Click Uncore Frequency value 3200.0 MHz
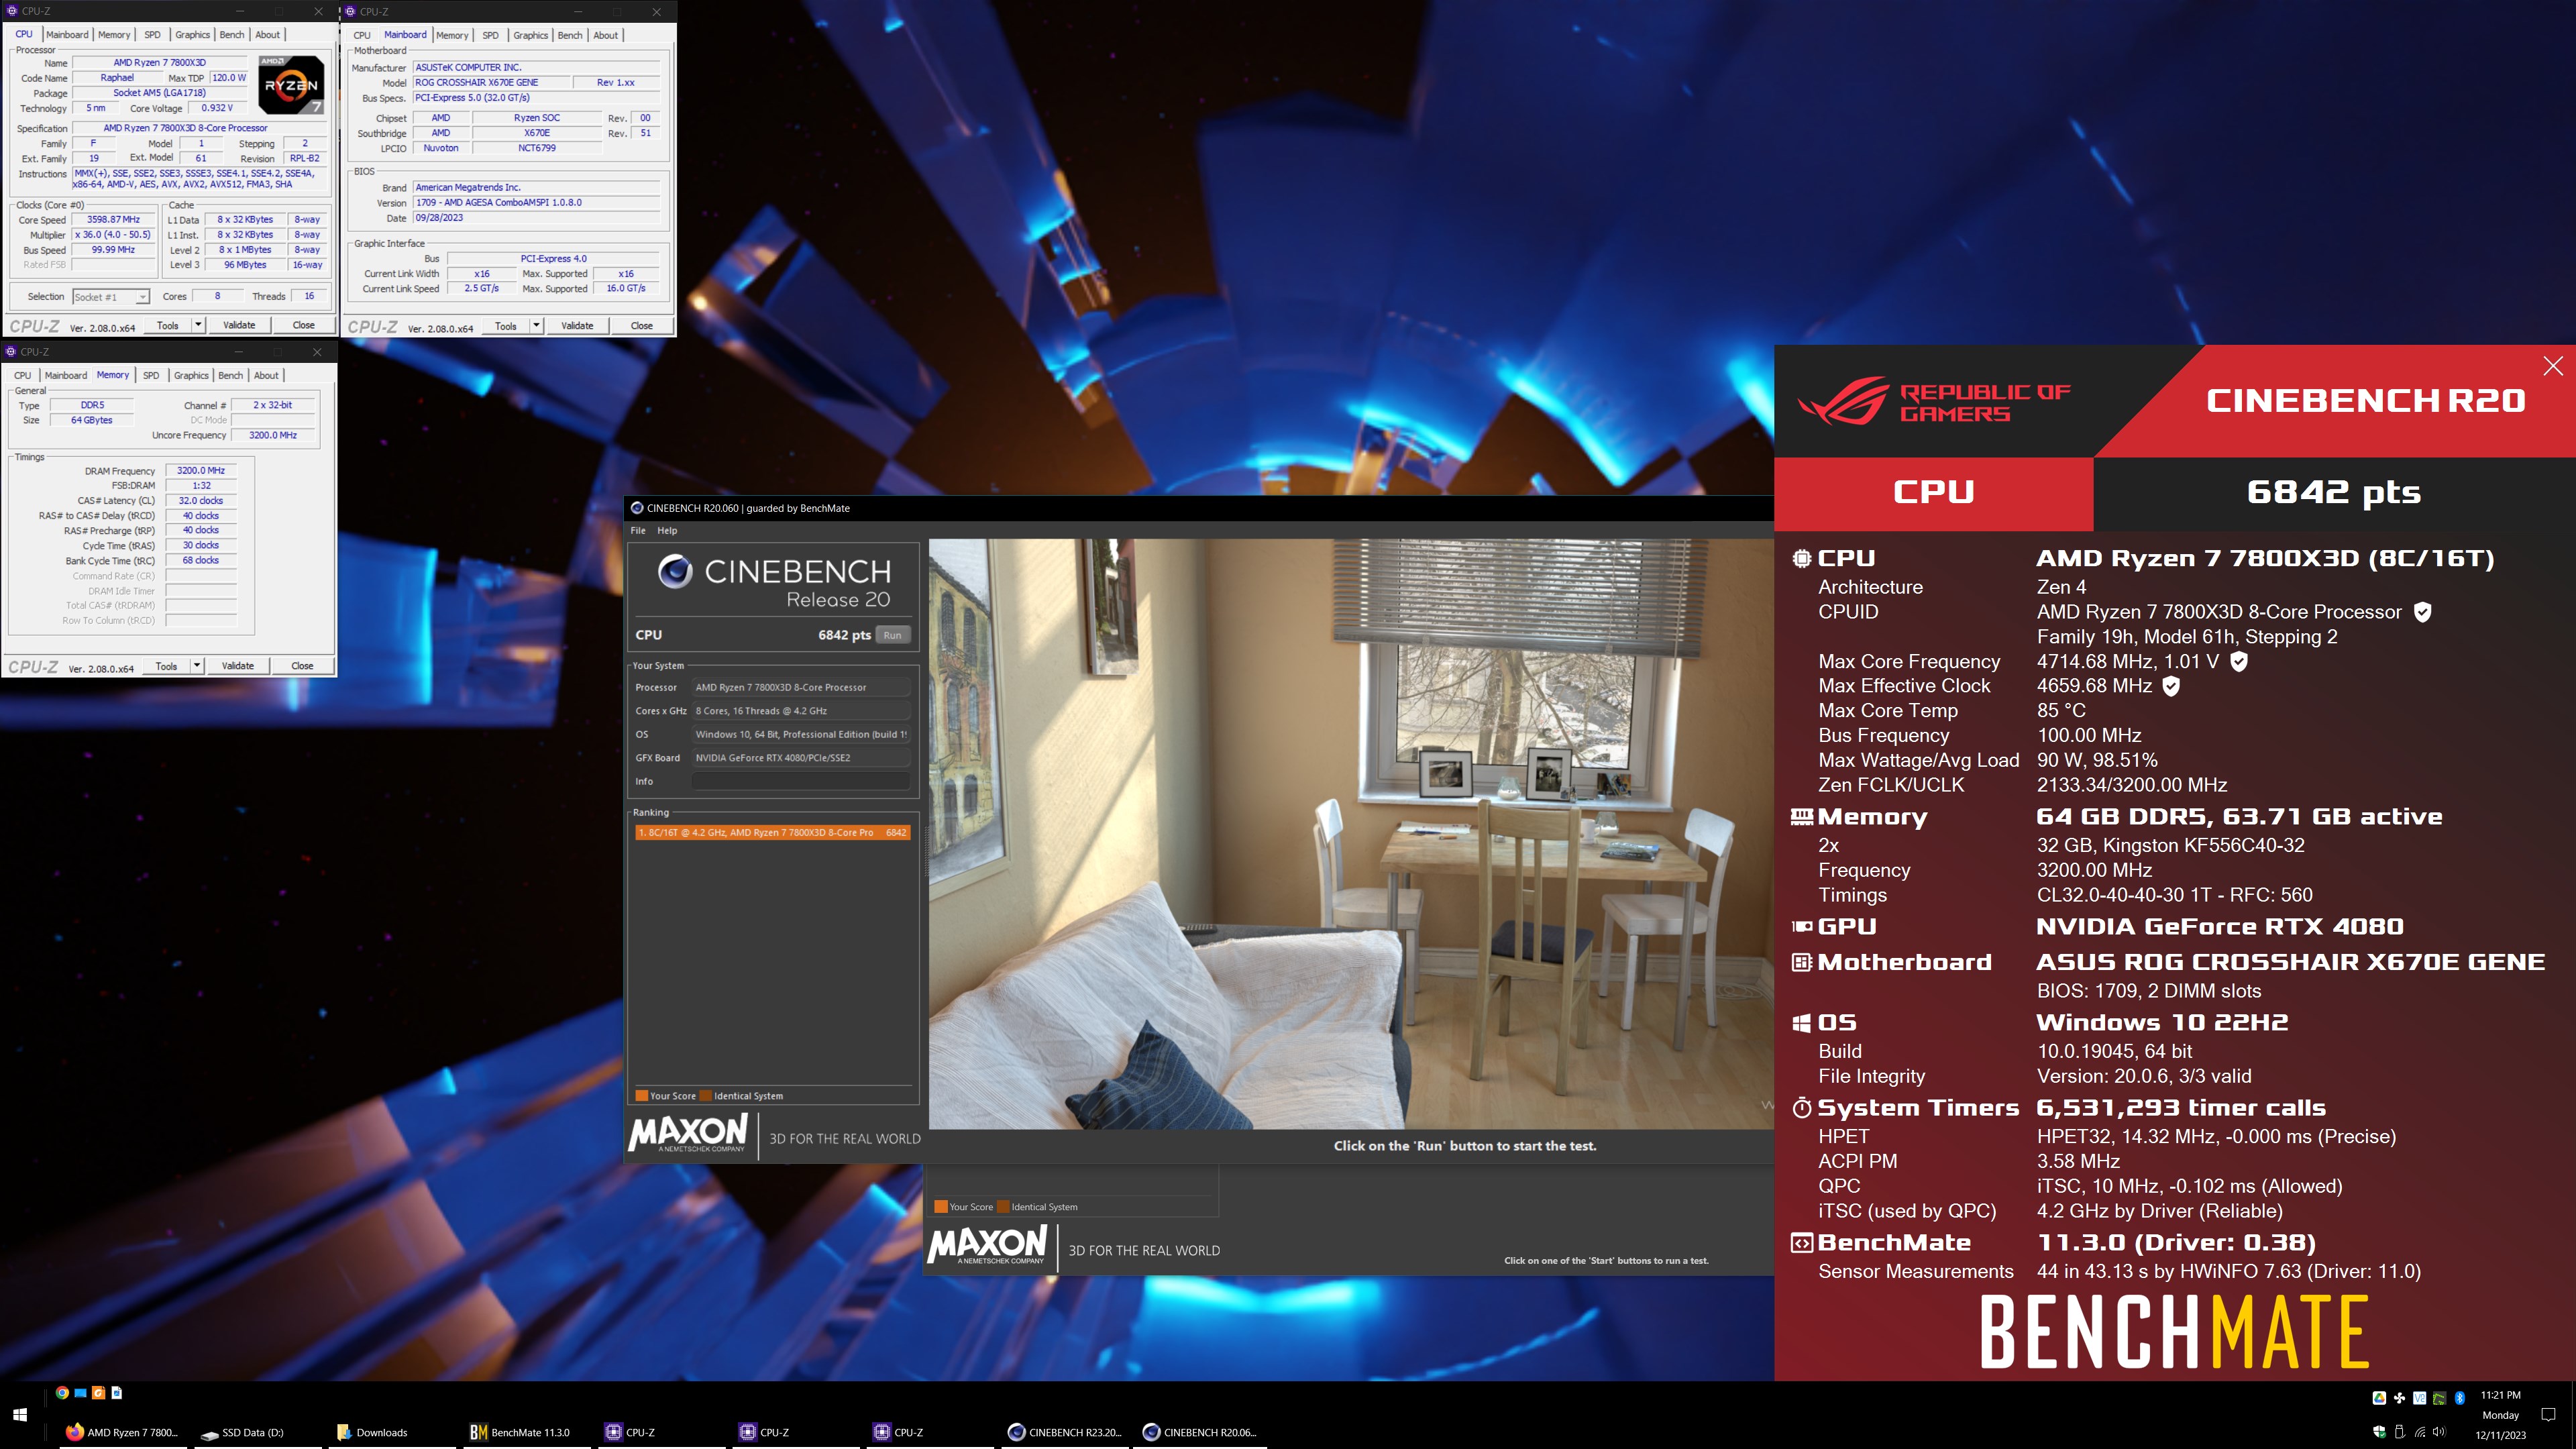 (x=273, y=435)
